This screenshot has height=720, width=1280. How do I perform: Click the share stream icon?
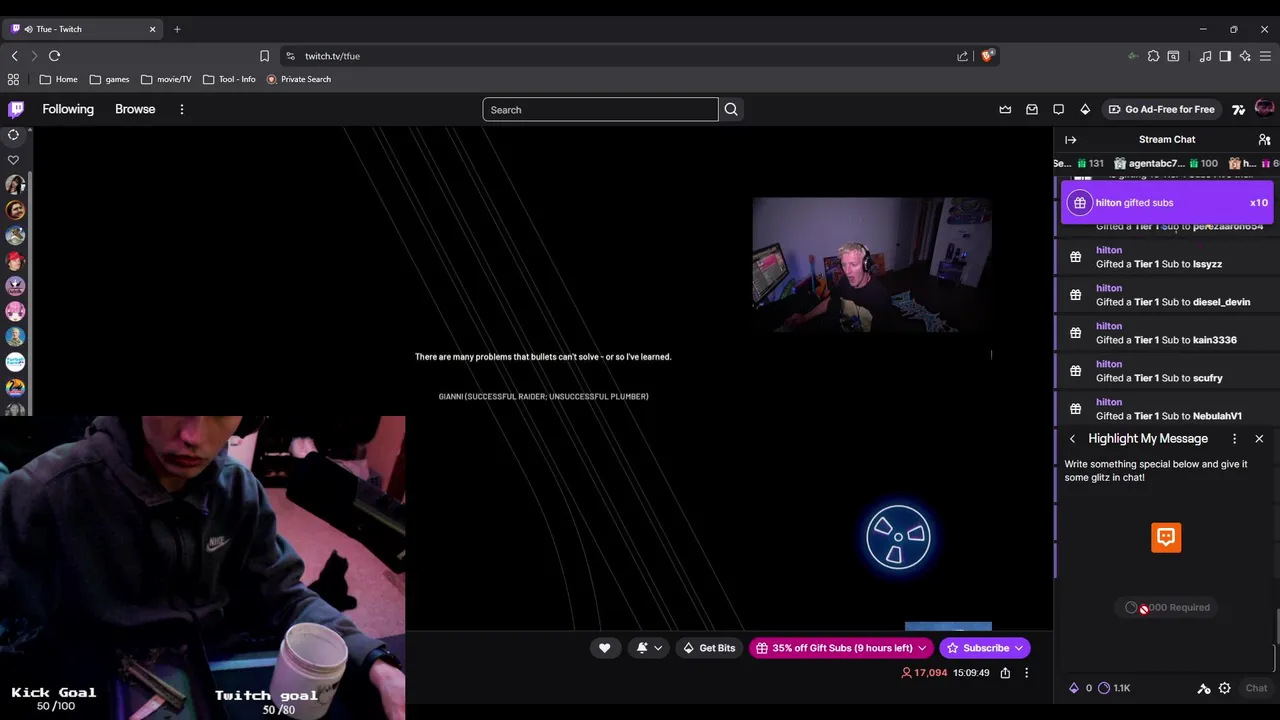click(1005, 673)
